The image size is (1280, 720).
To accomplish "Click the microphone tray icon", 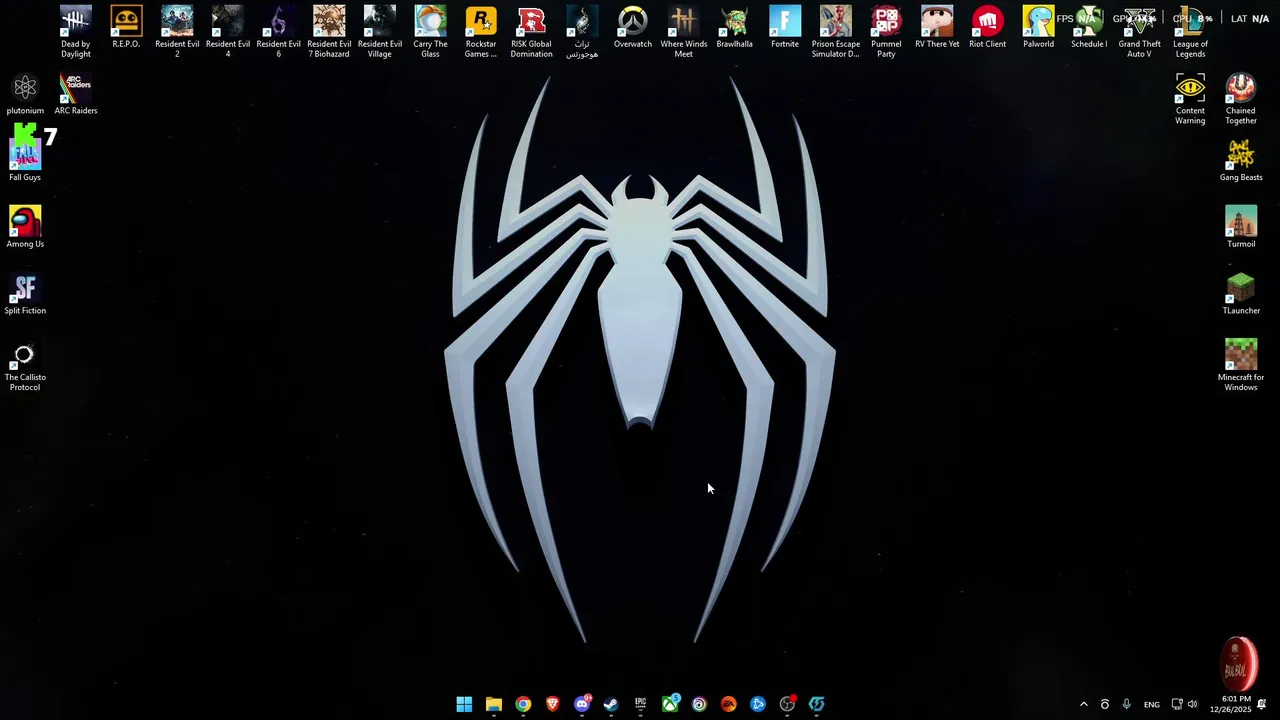I will point(1127,704).
